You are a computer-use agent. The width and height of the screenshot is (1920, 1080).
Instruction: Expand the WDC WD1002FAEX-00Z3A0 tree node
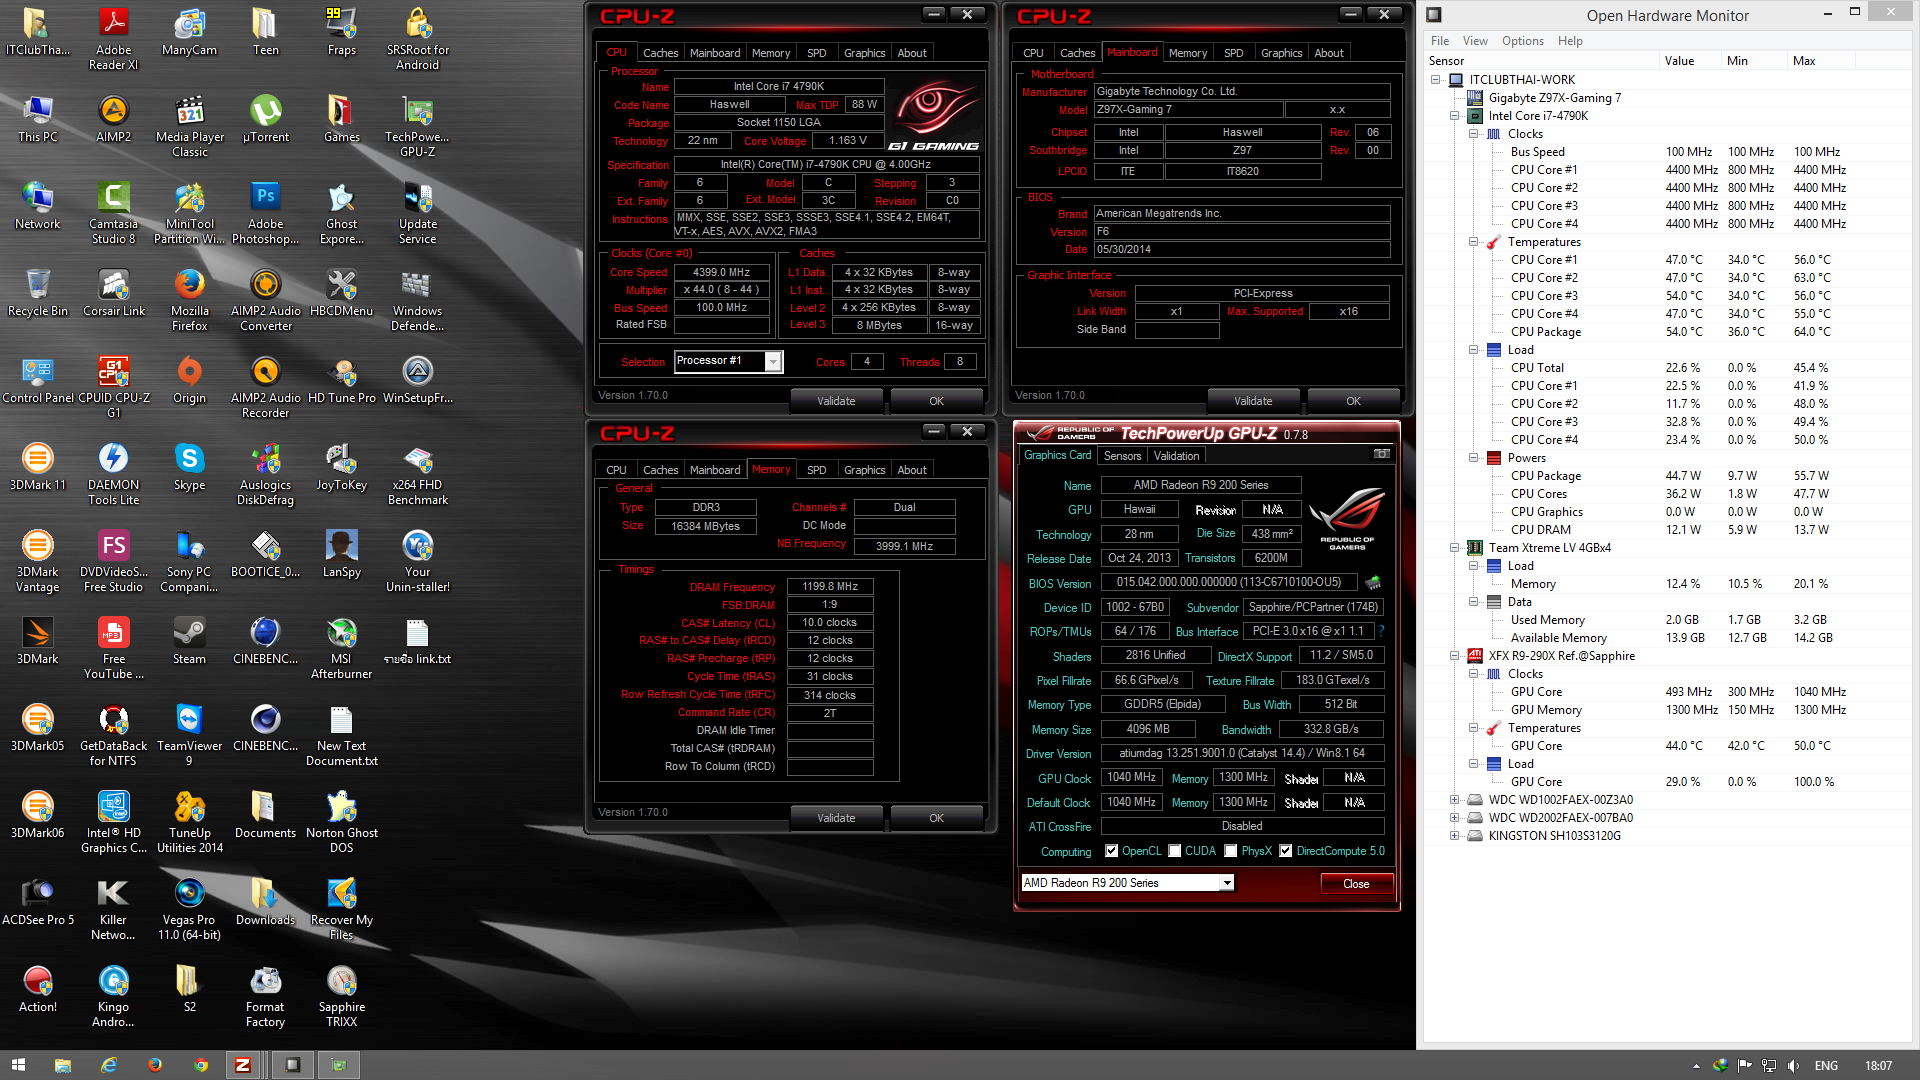(1454, 800)
